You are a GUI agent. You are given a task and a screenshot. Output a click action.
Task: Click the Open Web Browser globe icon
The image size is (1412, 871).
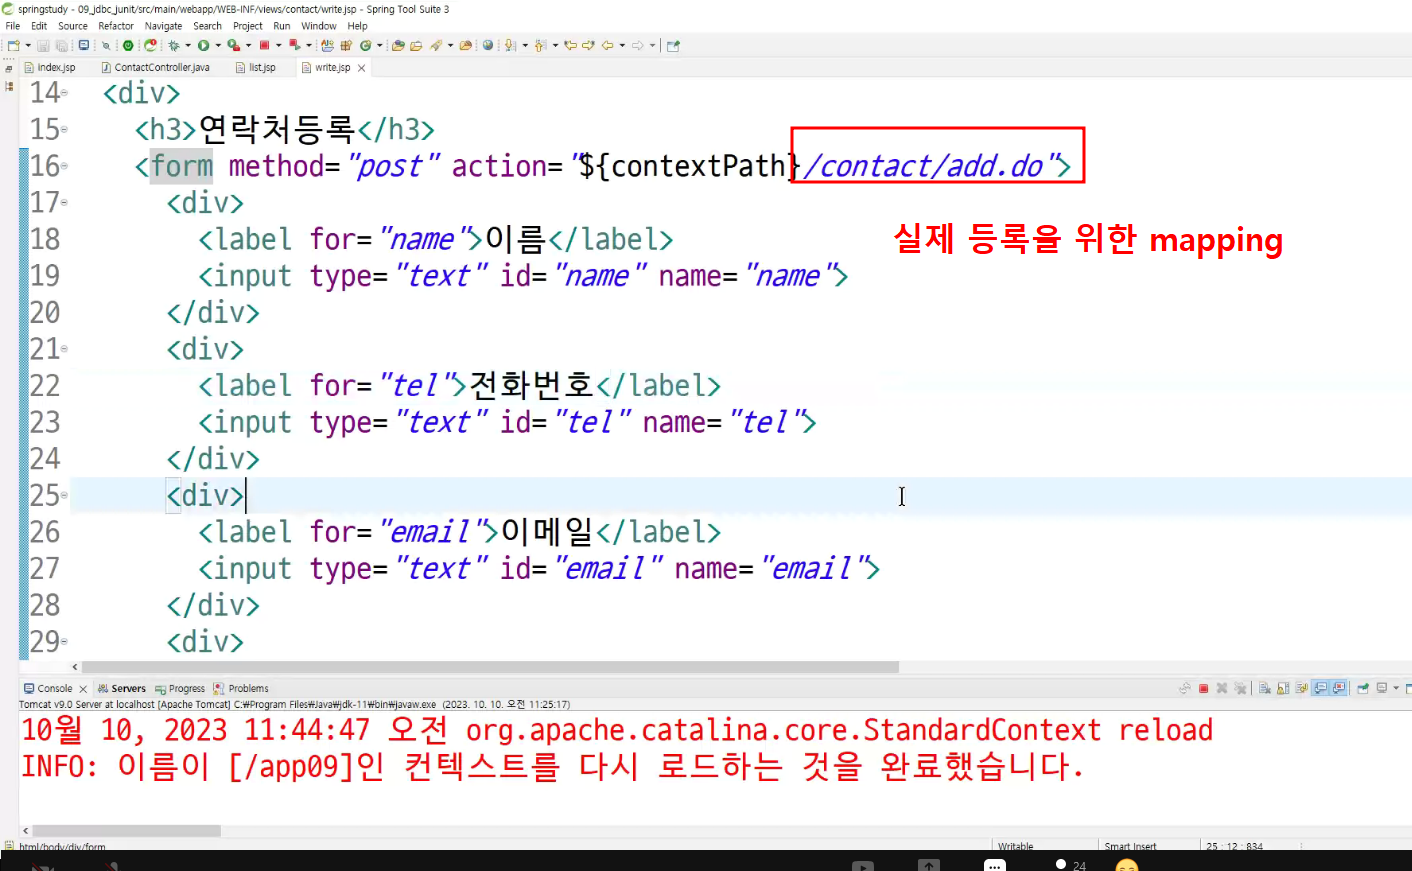tap(488, 45)
